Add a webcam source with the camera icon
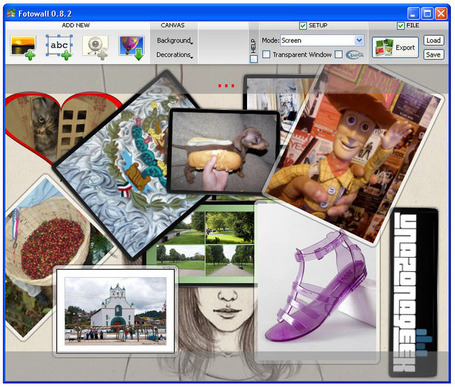 click(x=96, y=48)
